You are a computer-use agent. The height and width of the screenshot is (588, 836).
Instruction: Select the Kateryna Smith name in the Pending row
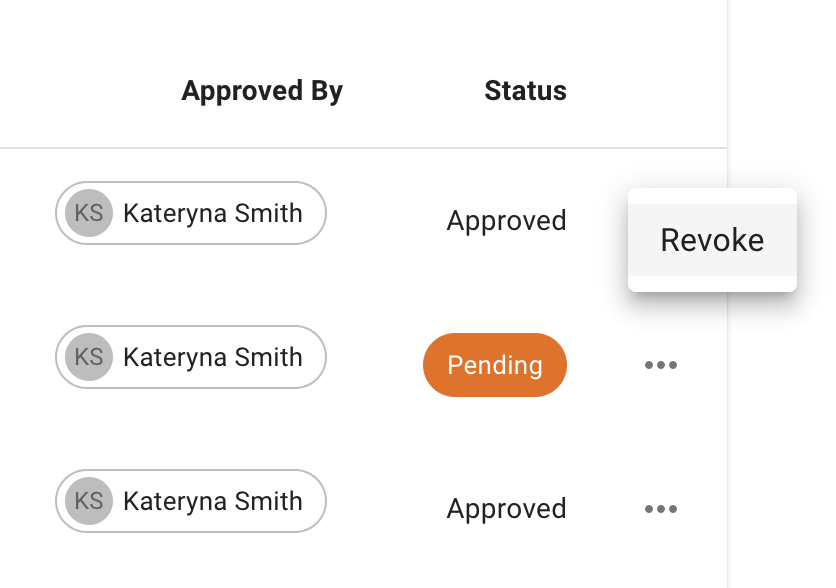point(212,357)
